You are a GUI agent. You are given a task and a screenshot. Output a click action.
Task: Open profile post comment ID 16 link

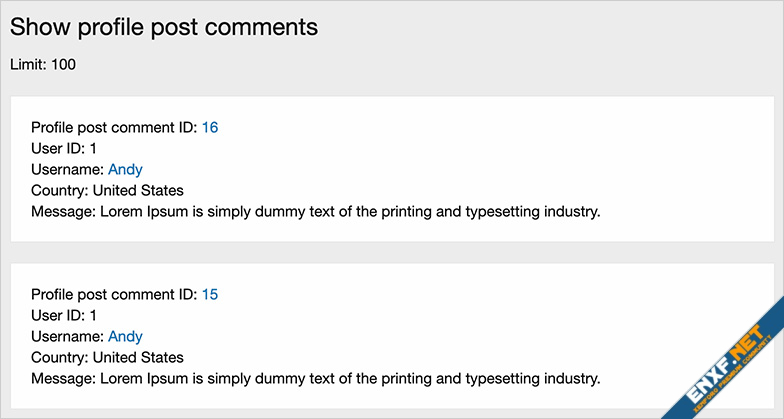210,127
